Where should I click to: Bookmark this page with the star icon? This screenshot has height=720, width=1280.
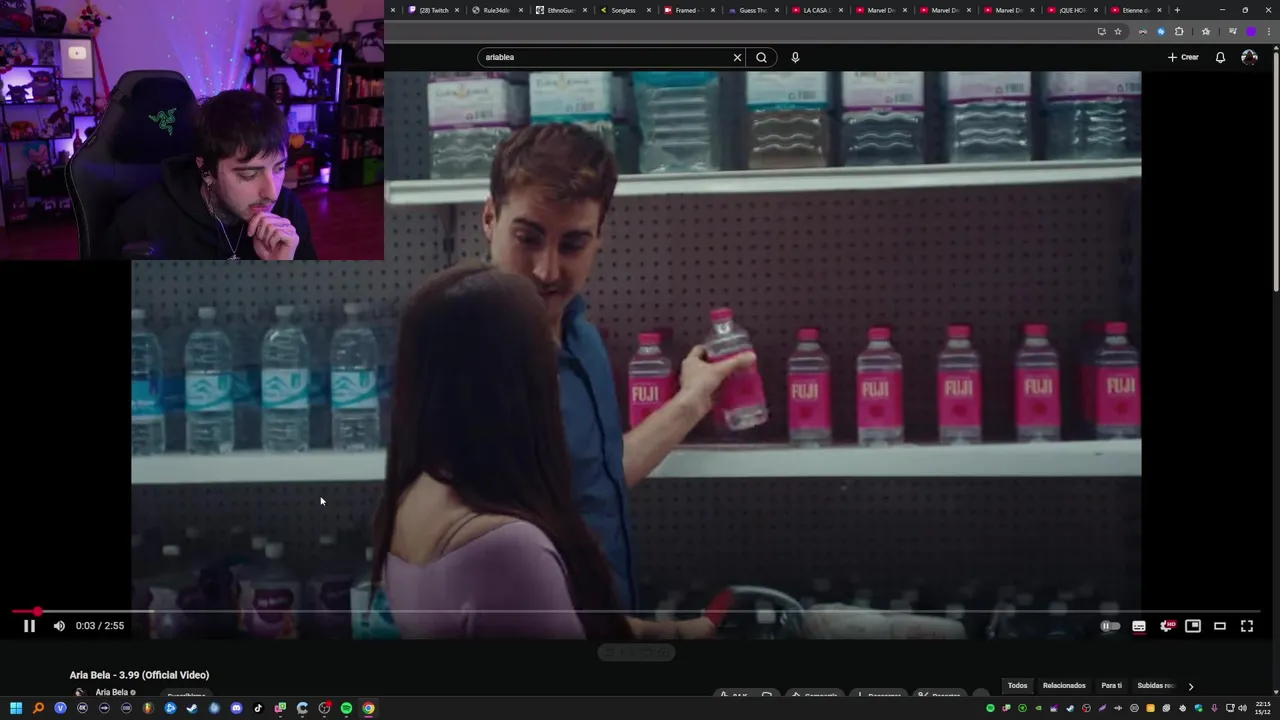click(x=1118, y=31)
